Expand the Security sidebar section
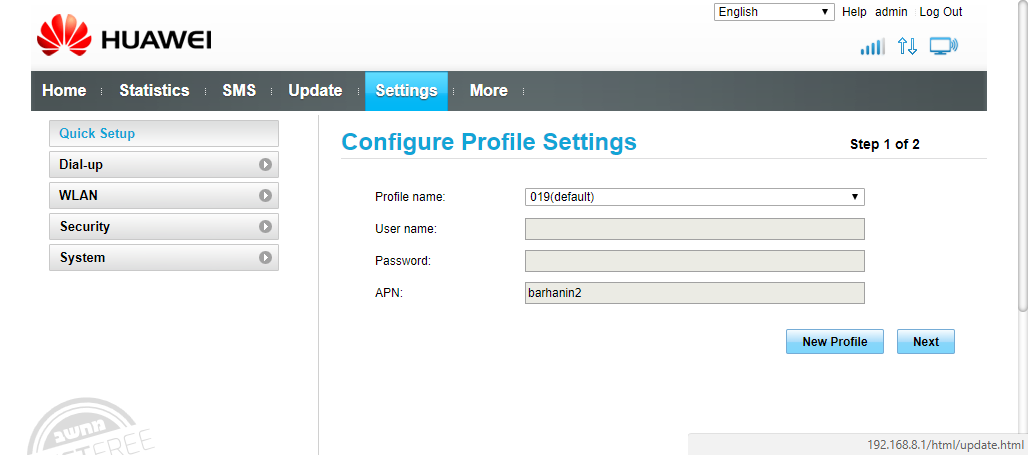 coord(163,227)
